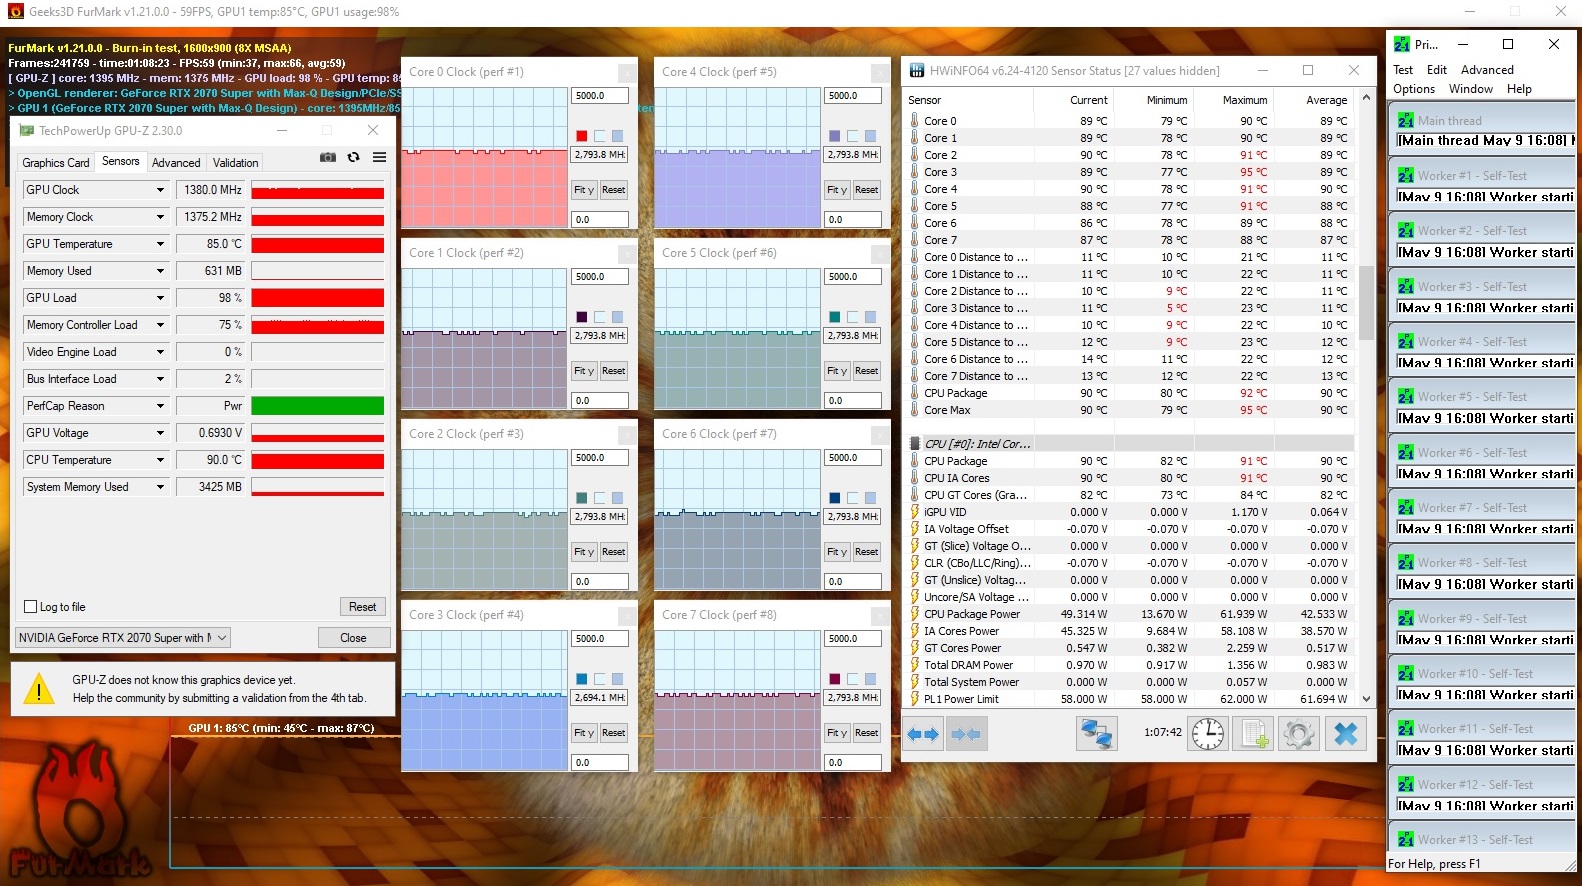Viewport: 1582px width, 886px height.
Task: Open the GPU Voltage sensor dropdown
Action: pos(160,433)
